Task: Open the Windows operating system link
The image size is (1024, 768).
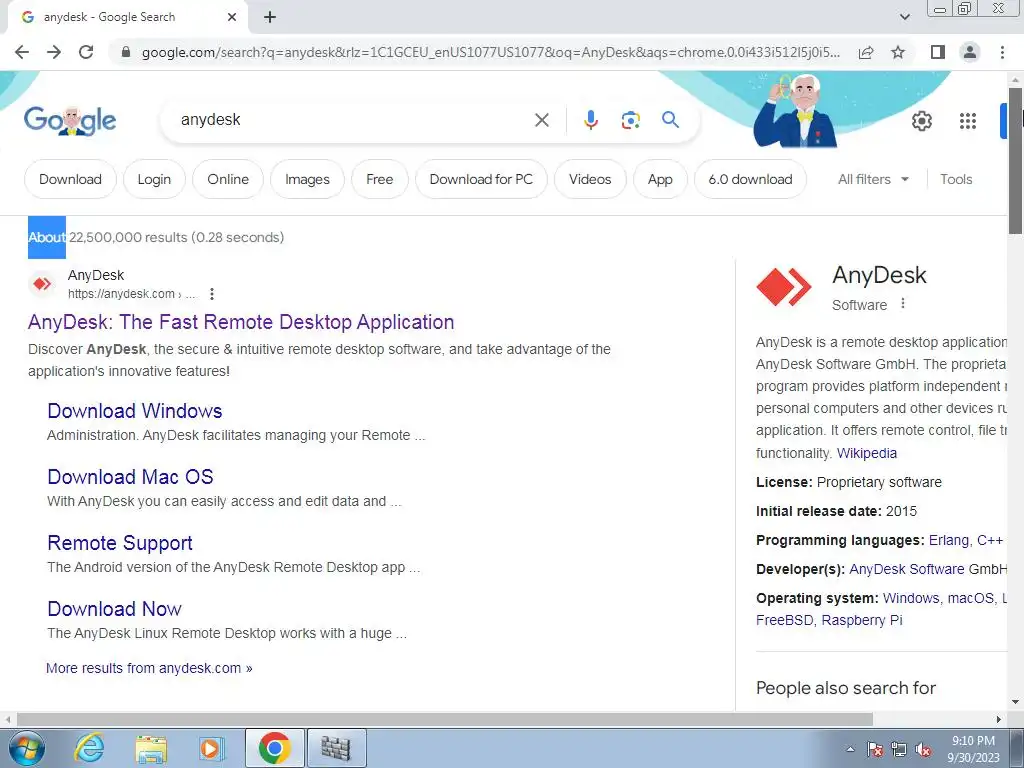Action: [911, 598]
